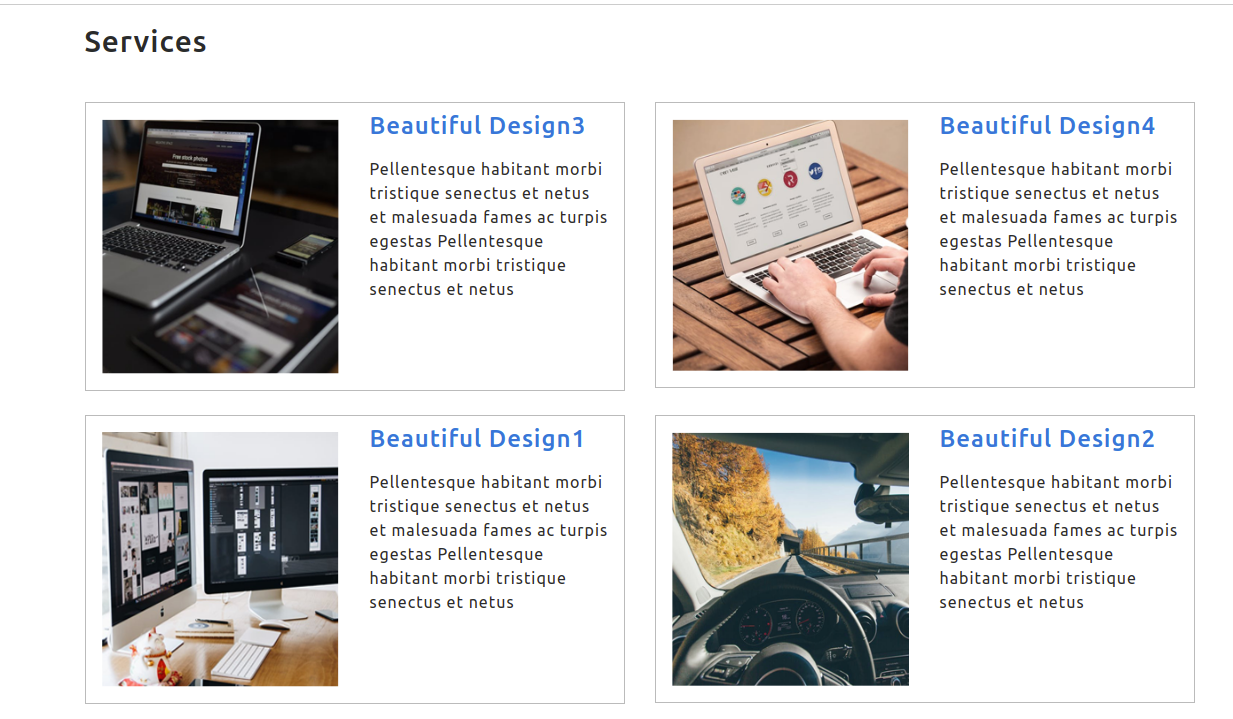The width and height of the screenshot is (1233, 719).
Task: Open the Beautiful Design3 heading link
Action: [x=477, y=126]
